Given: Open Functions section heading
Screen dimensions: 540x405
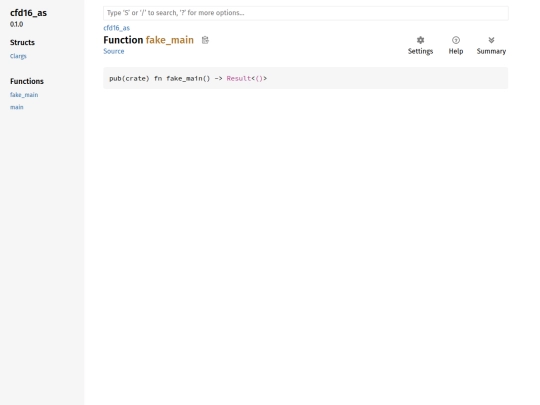Looking at the screenshot, I should (27, 81).
